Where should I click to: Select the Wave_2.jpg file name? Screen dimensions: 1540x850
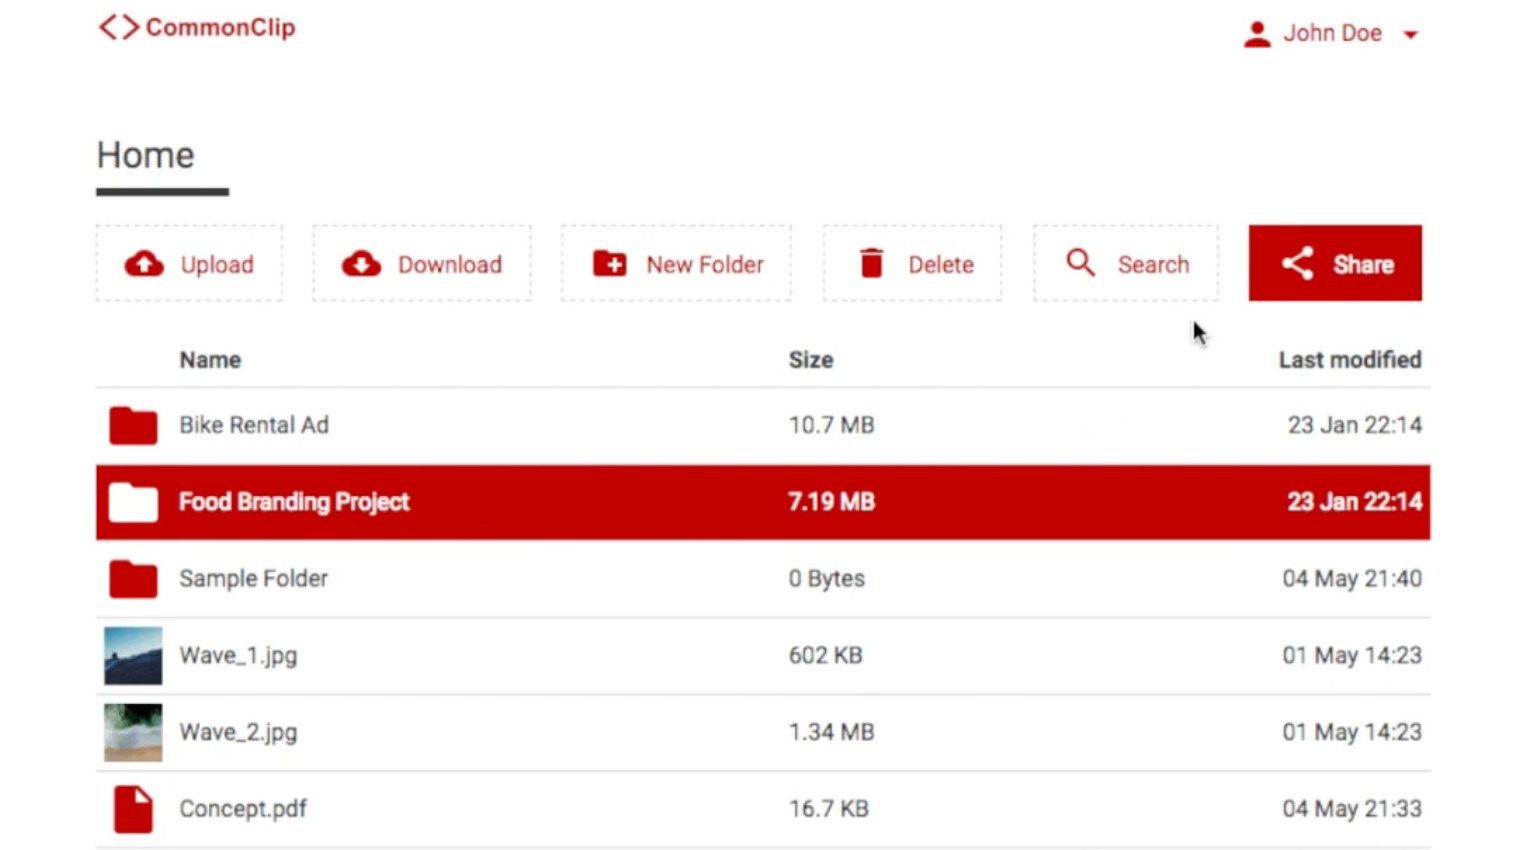point(238,733)
